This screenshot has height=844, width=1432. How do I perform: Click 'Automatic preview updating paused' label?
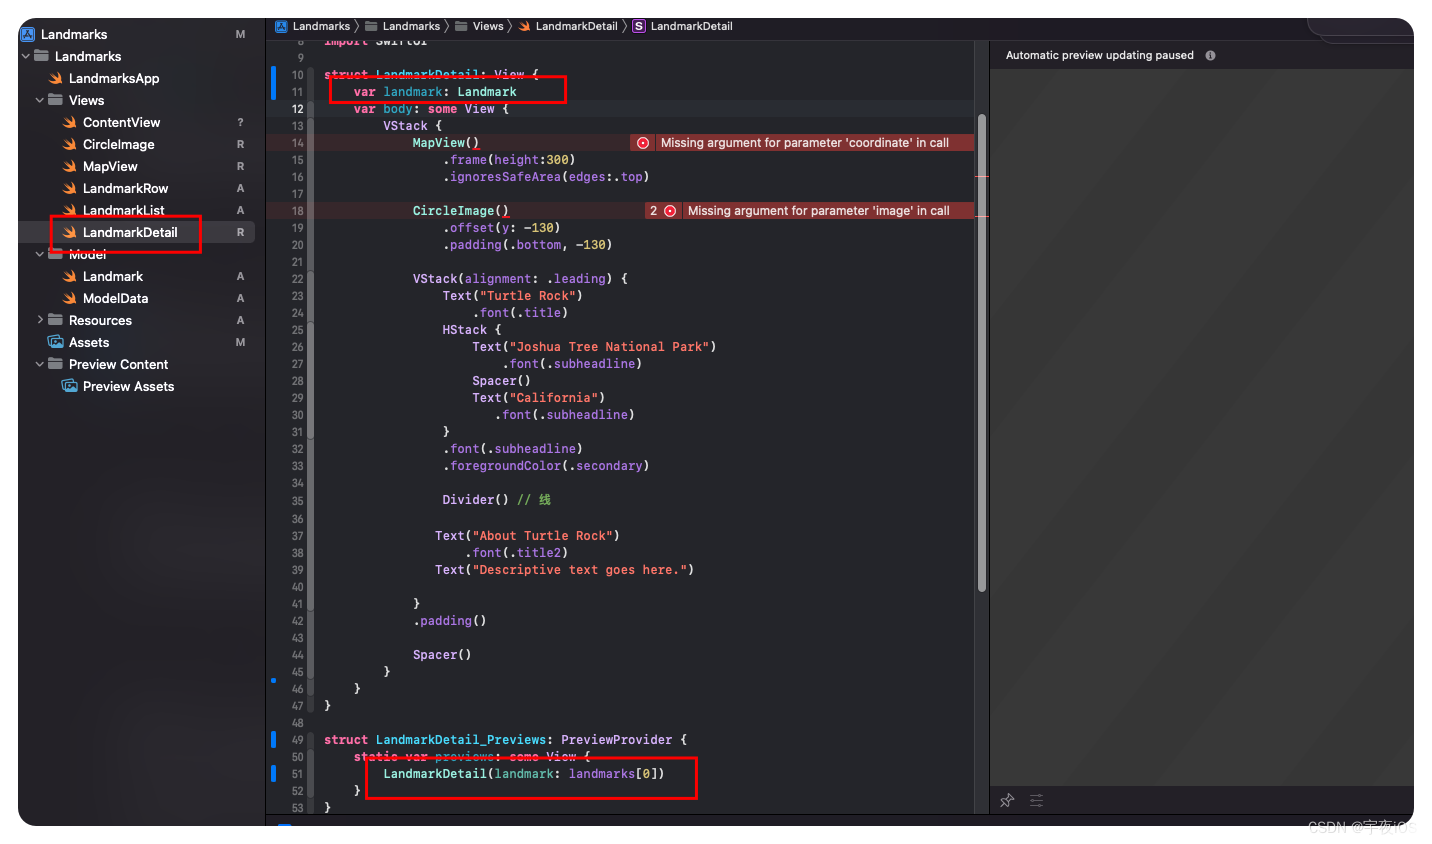[x=1100, y=55]
